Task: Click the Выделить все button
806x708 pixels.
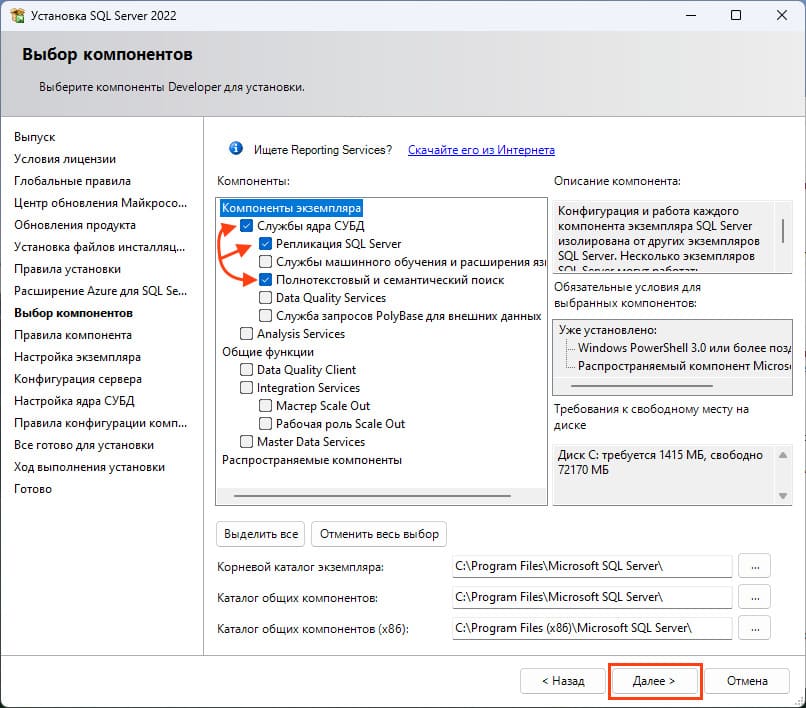Action: click(x=261, y=534)
